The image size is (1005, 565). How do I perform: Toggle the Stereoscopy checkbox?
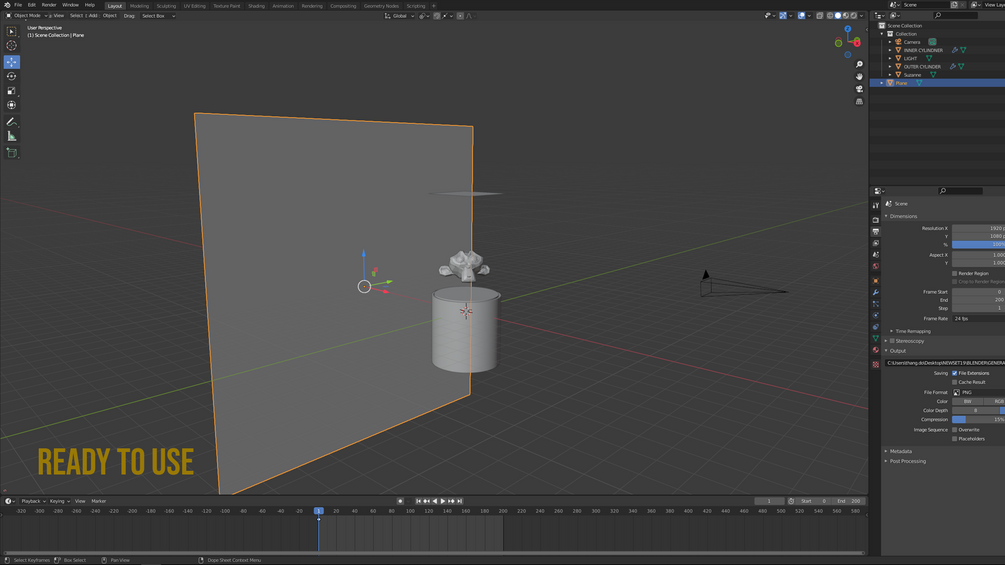(x=892, y=341)
